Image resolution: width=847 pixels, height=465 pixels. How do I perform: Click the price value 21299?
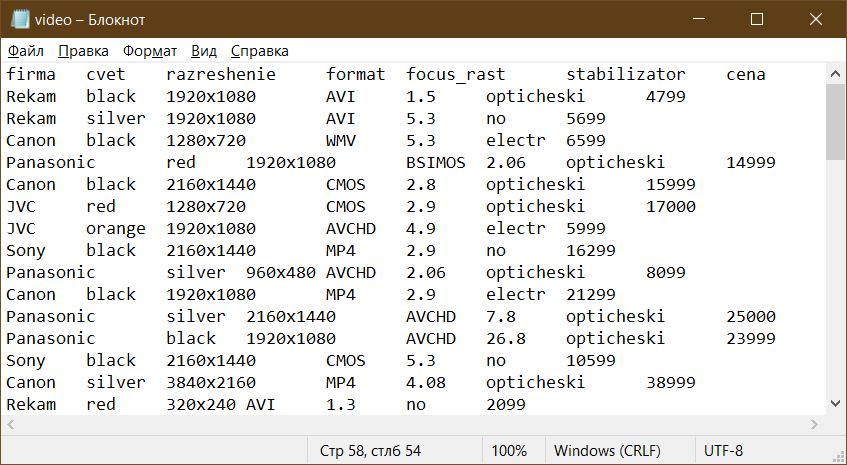591,294
